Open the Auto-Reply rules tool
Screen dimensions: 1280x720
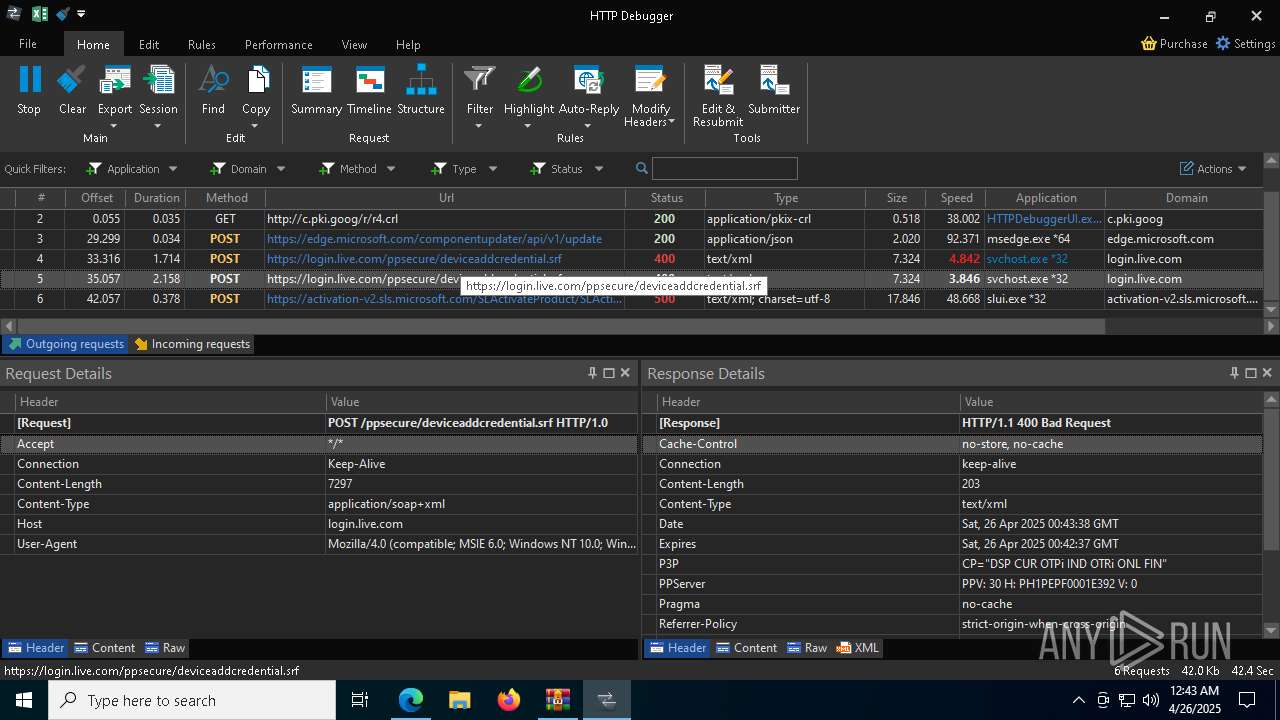click(589, 96)
